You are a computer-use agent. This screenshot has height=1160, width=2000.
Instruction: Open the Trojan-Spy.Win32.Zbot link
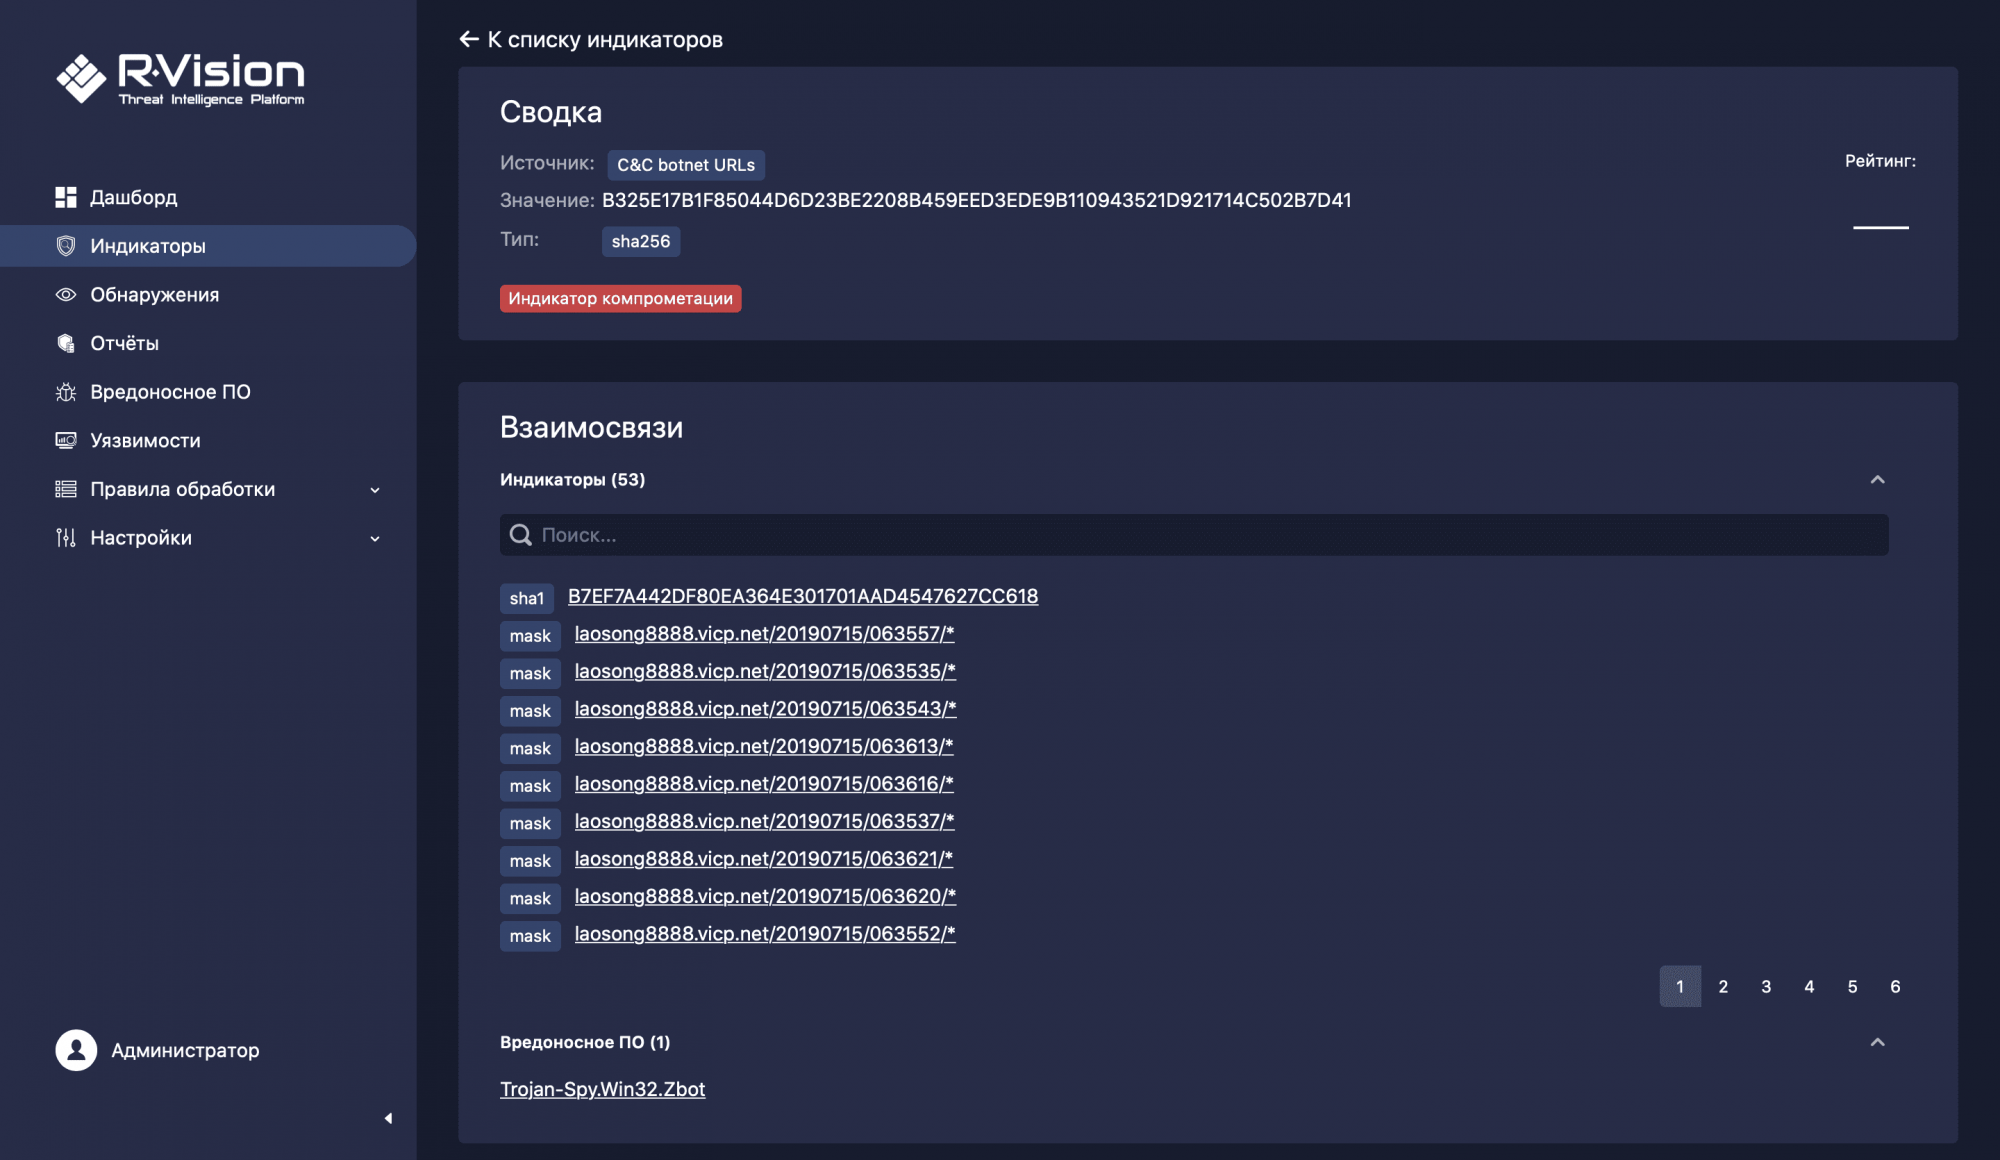(602, 1089)
